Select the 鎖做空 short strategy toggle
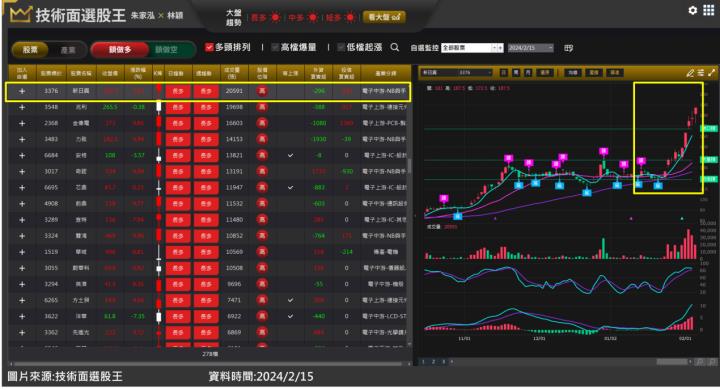720x390 pixels. pyautogui.click(x=166, y=50)
